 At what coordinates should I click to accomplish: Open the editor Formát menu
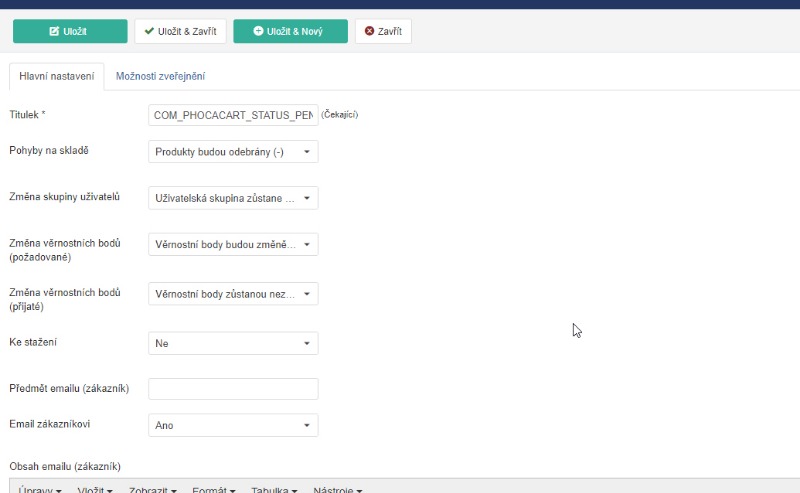click(x=213, y=489)
